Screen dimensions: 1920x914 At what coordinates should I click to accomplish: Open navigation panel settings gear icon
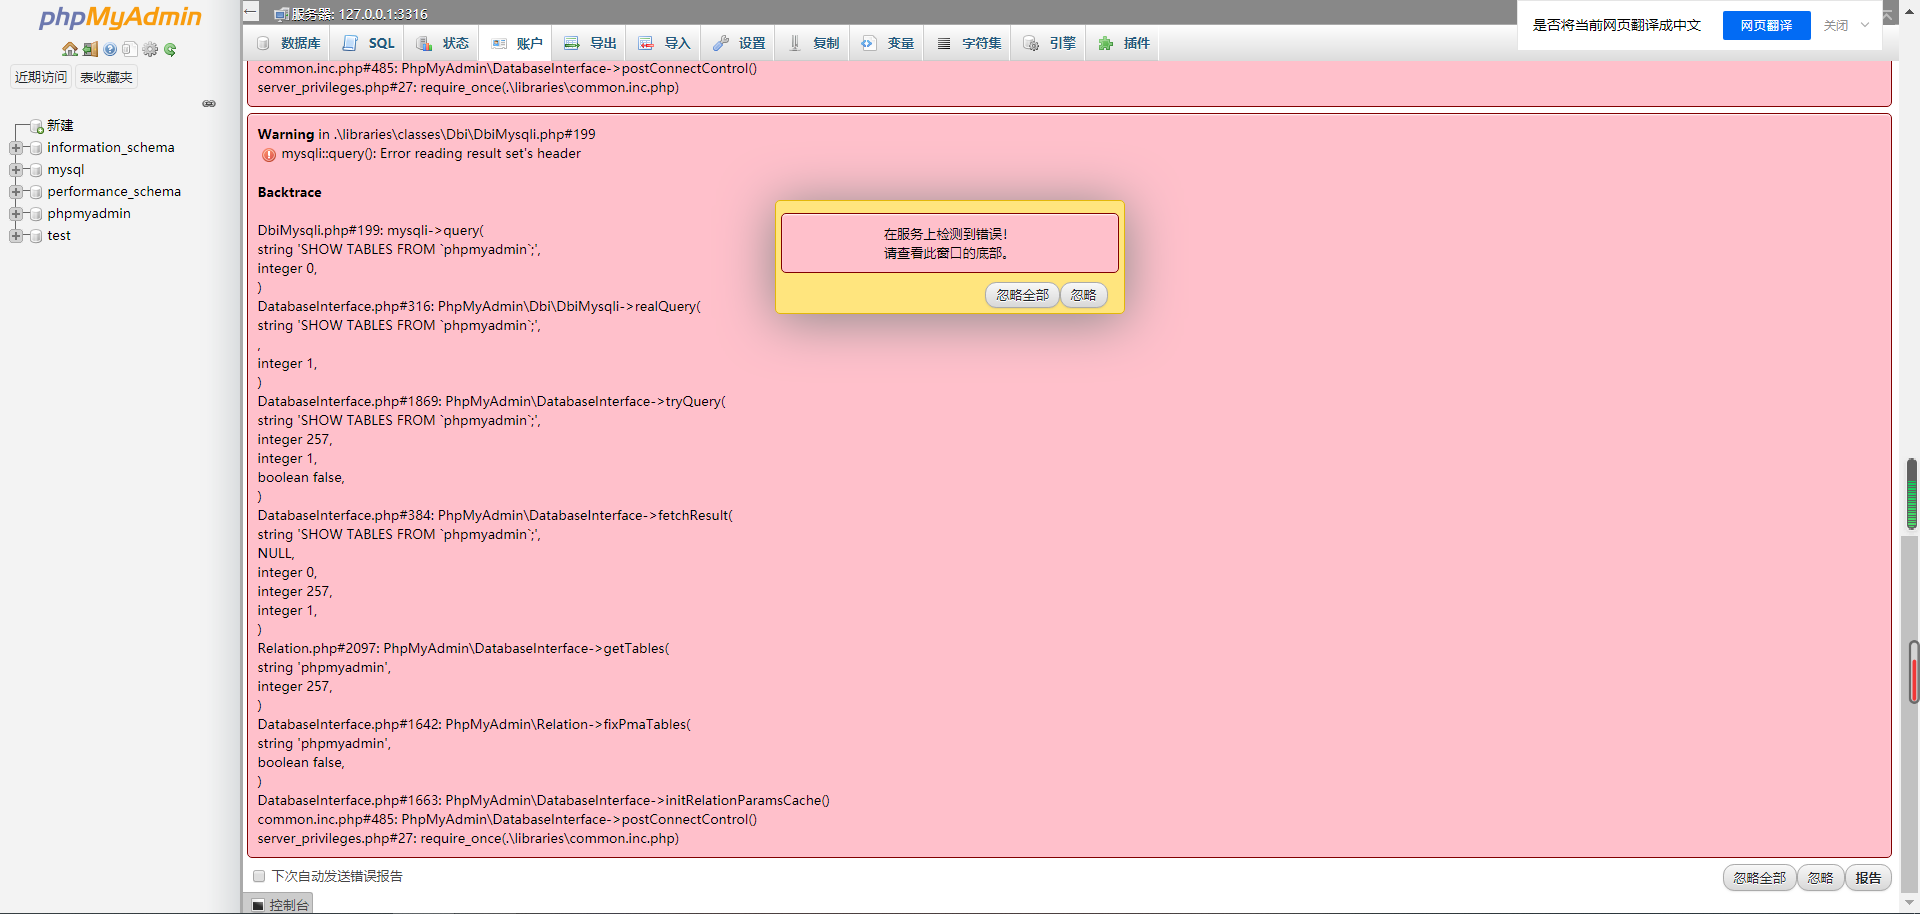[x=150, y=49]
